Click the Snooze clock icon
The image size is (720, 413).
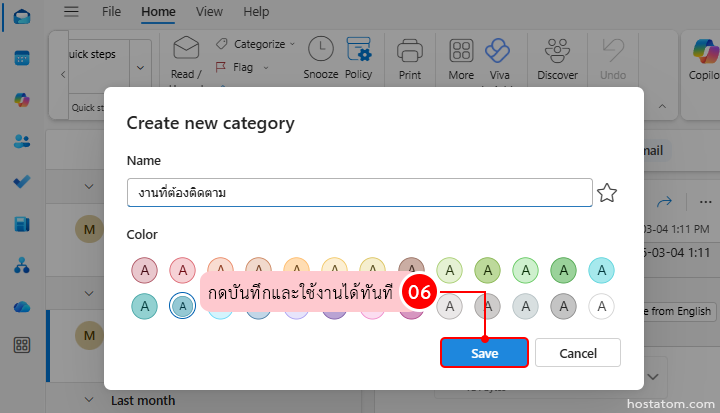pyautogui.click(x=321, y=49)
